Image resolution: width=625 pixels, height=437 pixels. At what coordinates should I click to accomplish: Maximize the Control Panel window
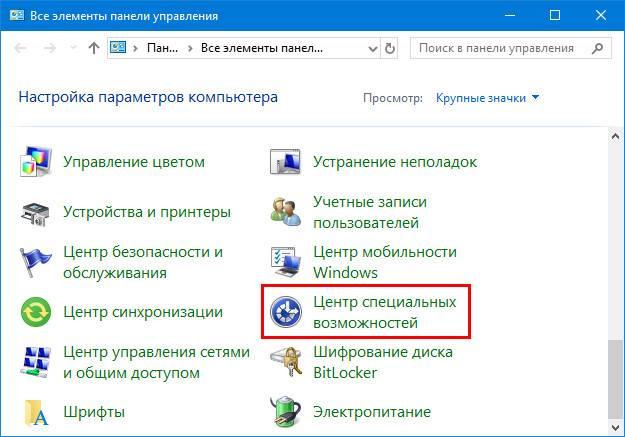click(555, 15)
